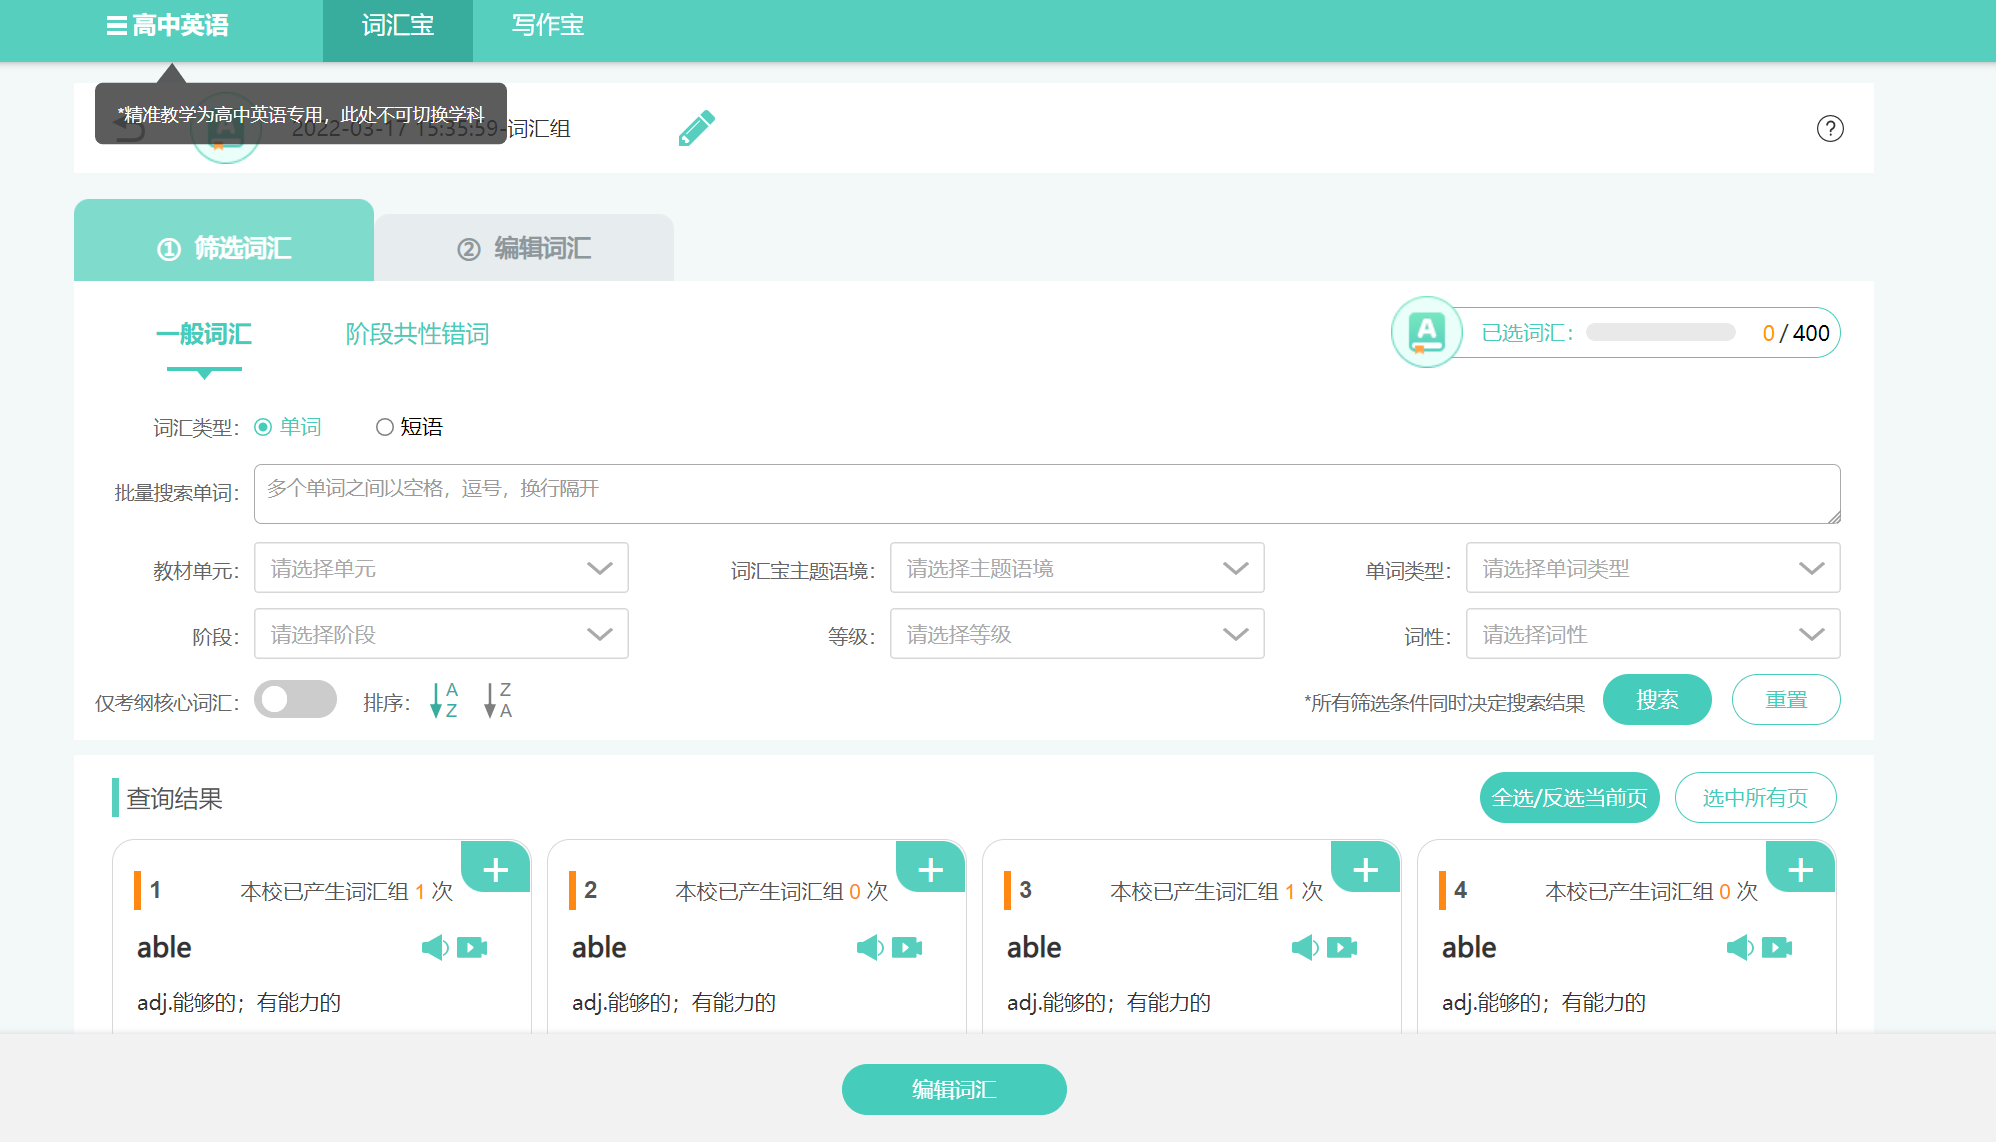Open the 阶段共性错词 sub-tab

pyautogui.click(x=418, y=334)
